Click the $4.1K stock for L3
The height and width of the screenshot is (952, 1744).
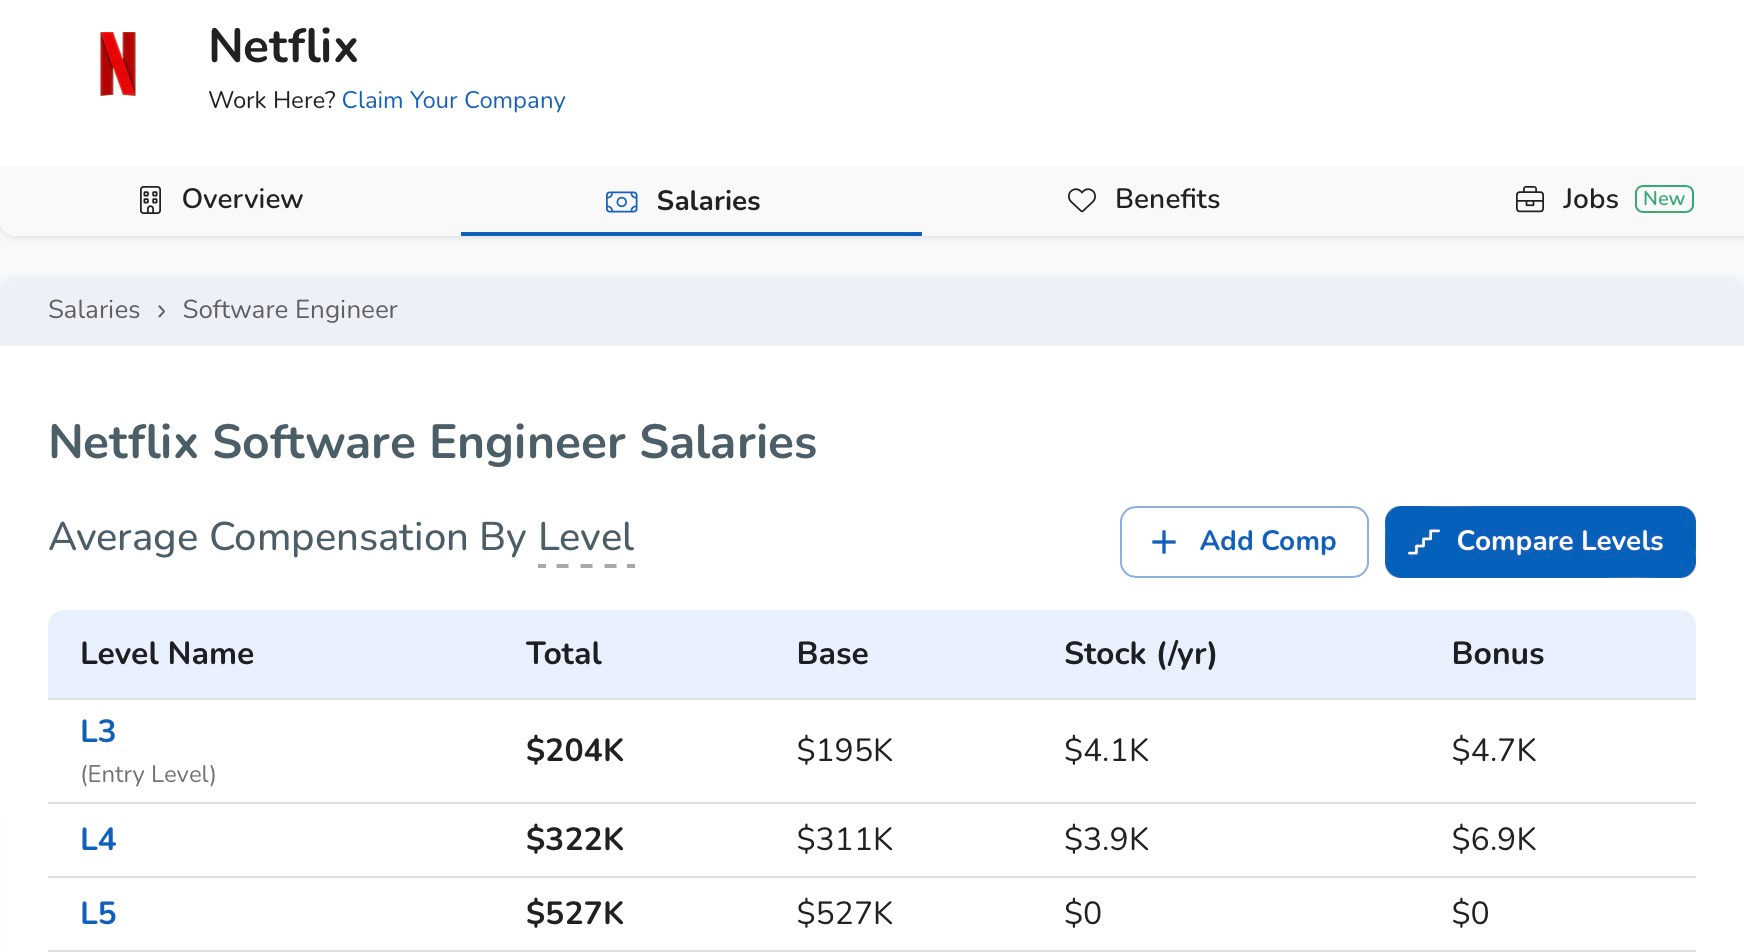pos(1107,750)
